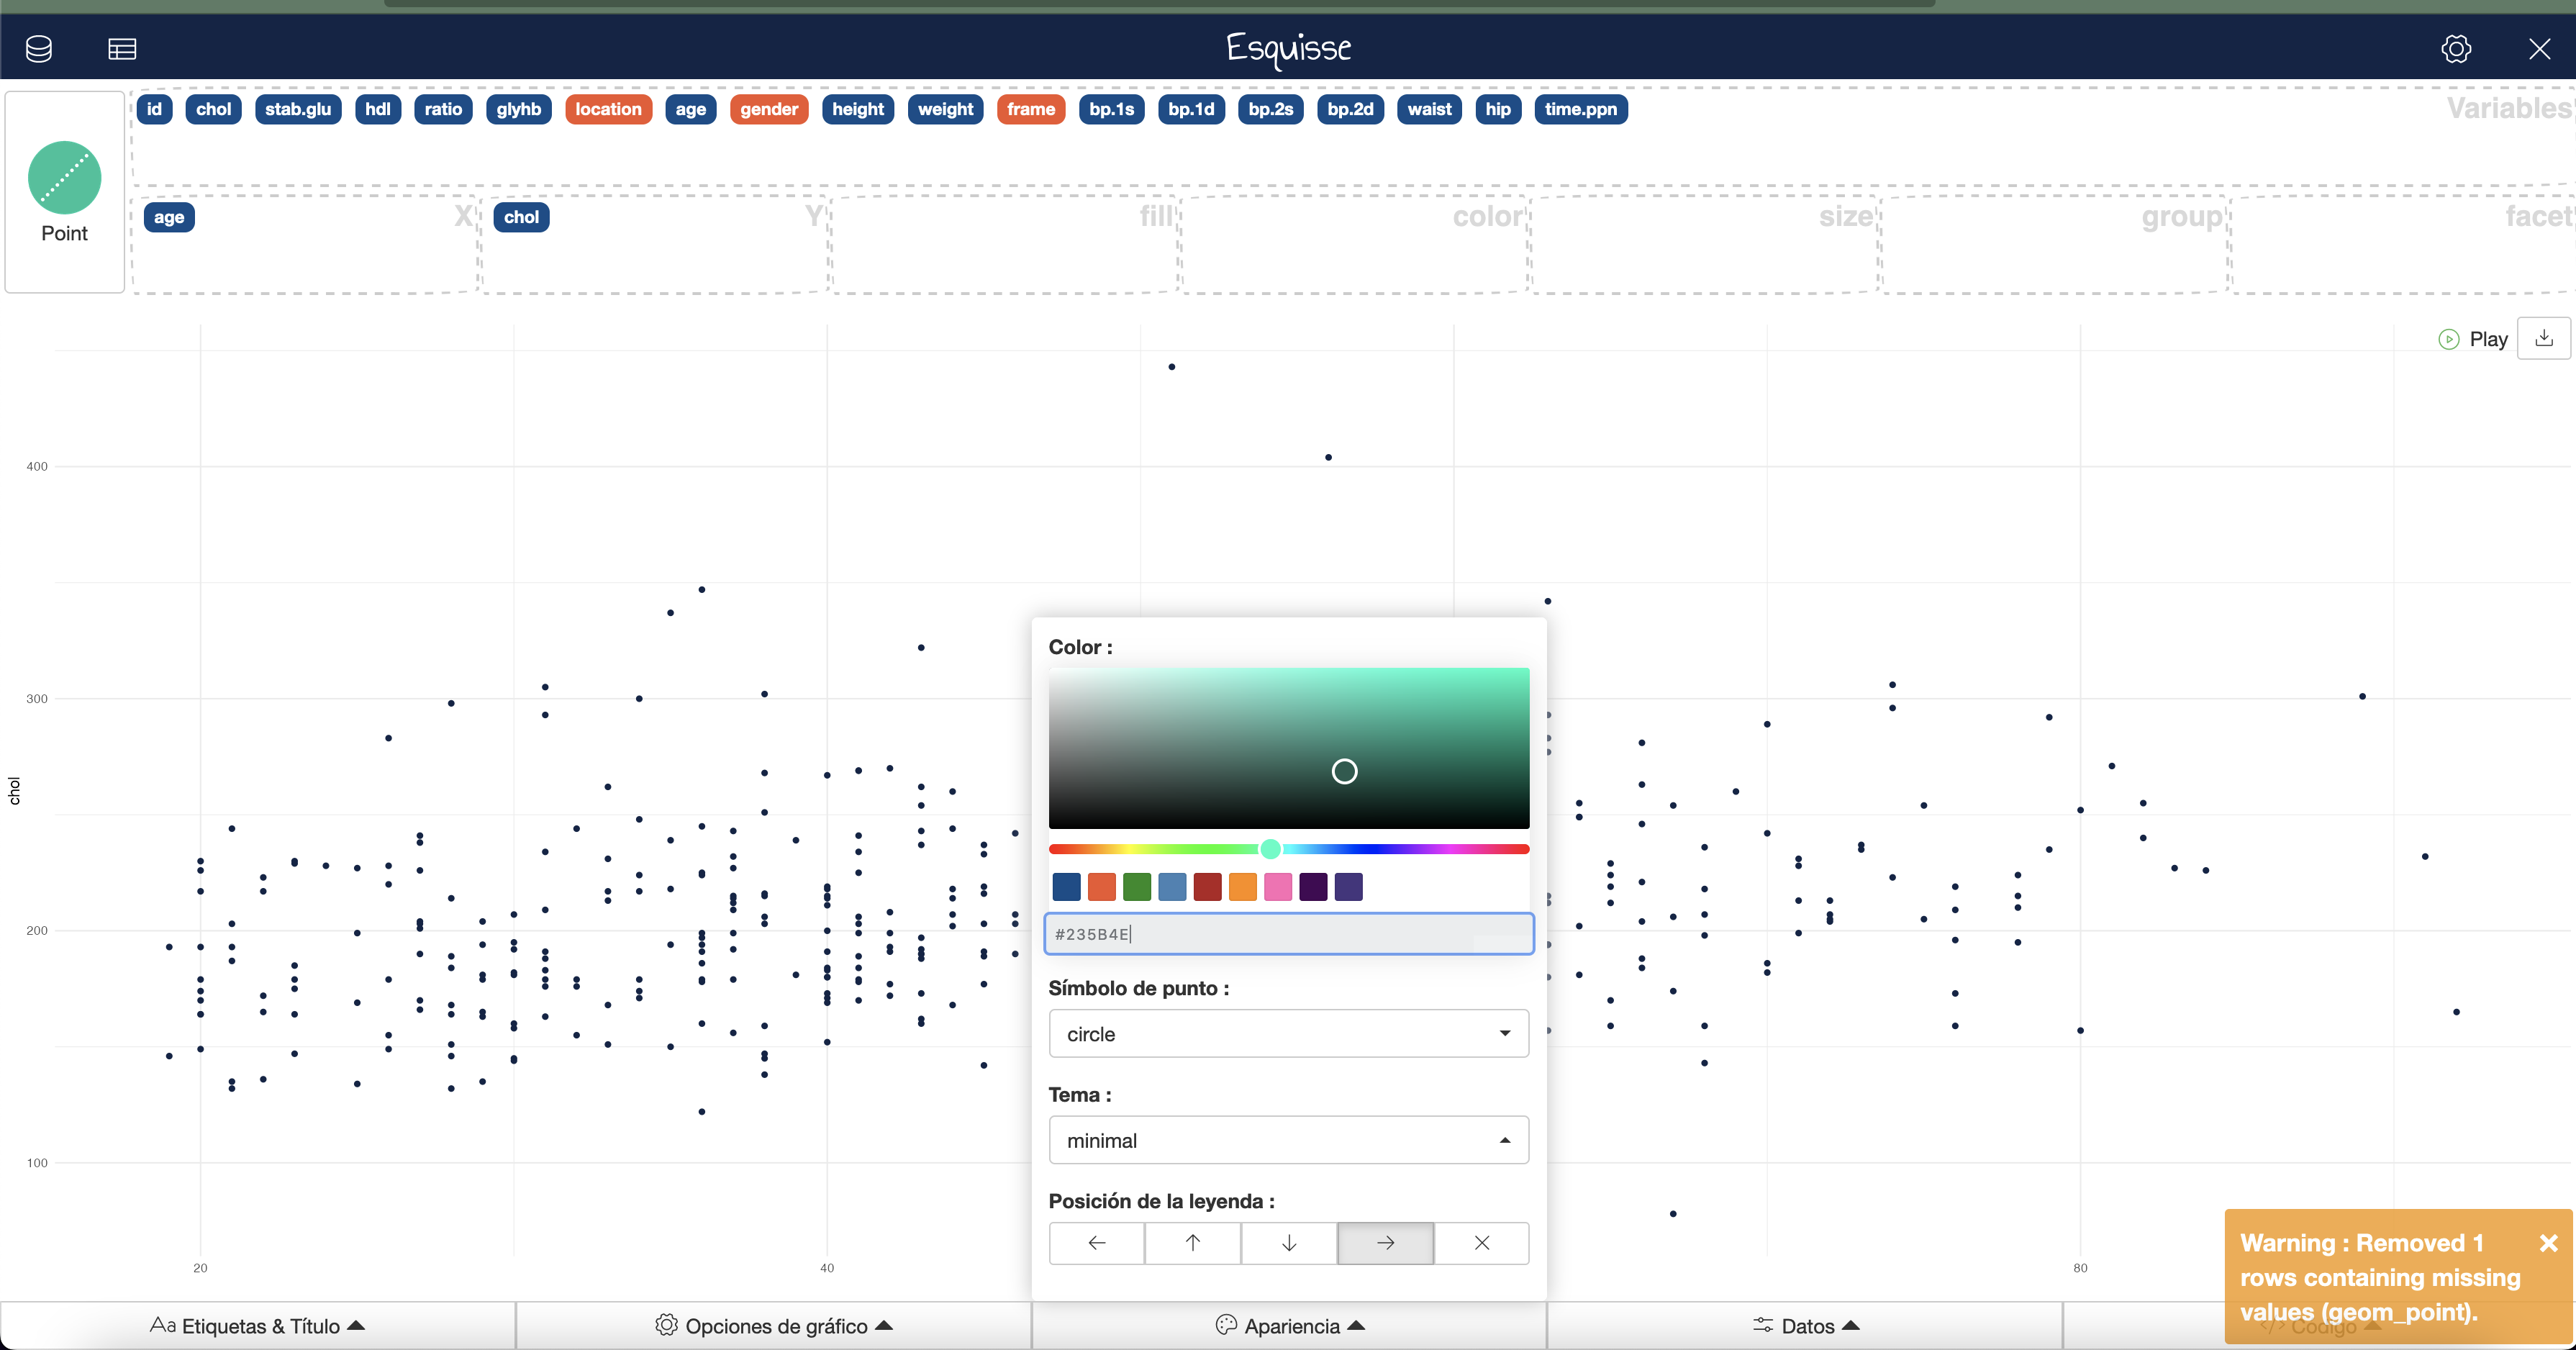The width and height of the screenshot is (2576, 1350).
Task: Select the stab.glu variable badge
Action: click(298, 109)
